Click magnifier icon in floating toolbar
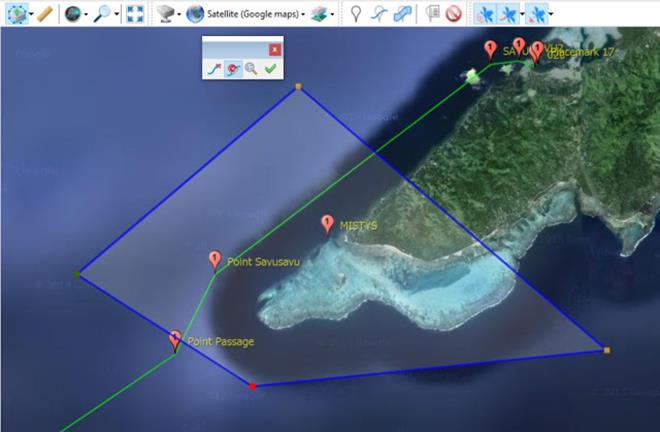The width and height of the screenshot is (660, 432). tap(251, 69)
